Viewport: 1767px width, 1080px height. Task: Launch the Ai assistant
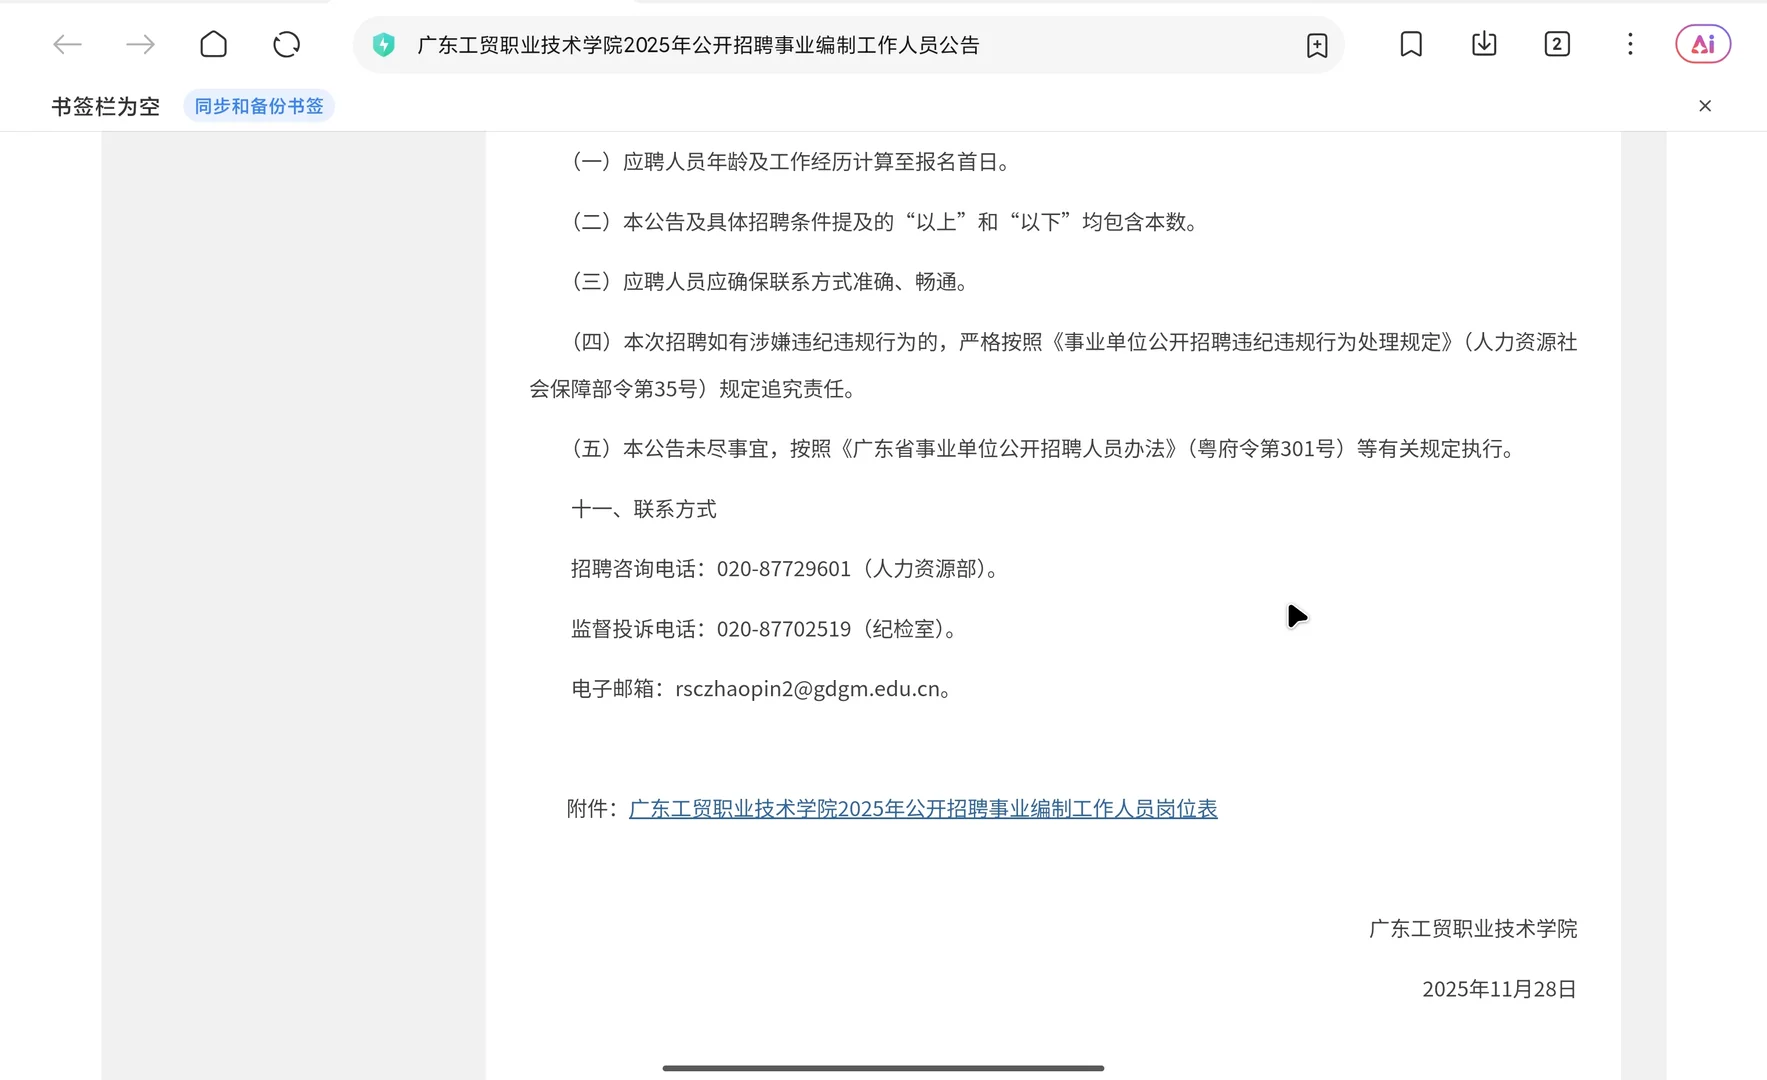tap(1703, 44)
